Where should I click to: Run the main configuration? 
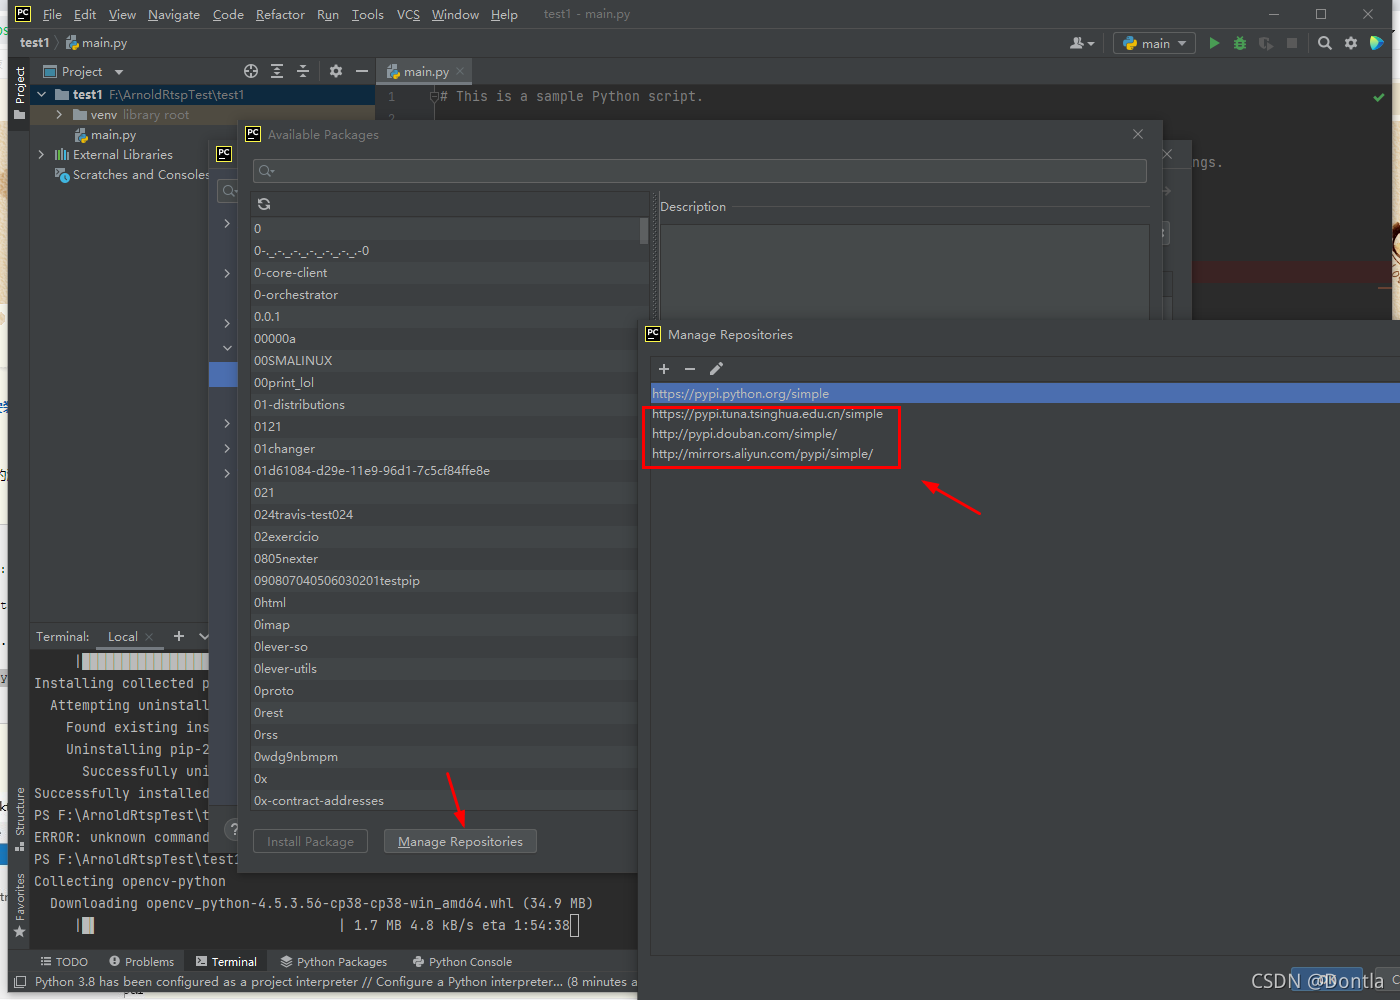1214,43
